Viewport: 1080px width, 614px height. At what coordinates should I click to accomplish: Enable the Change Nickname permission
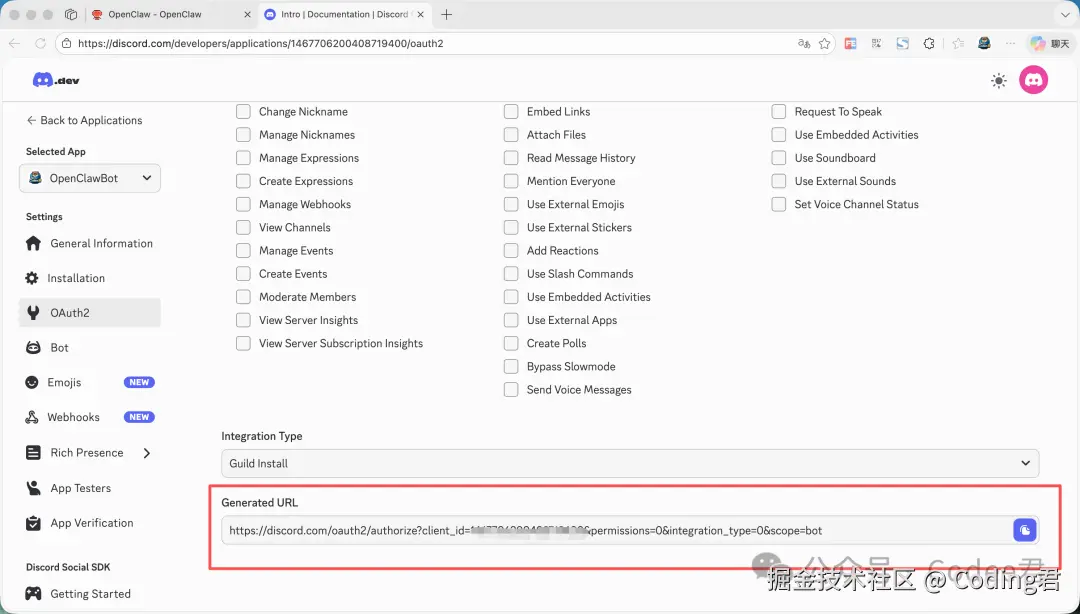pyautogui.click(x=243, y=112)
